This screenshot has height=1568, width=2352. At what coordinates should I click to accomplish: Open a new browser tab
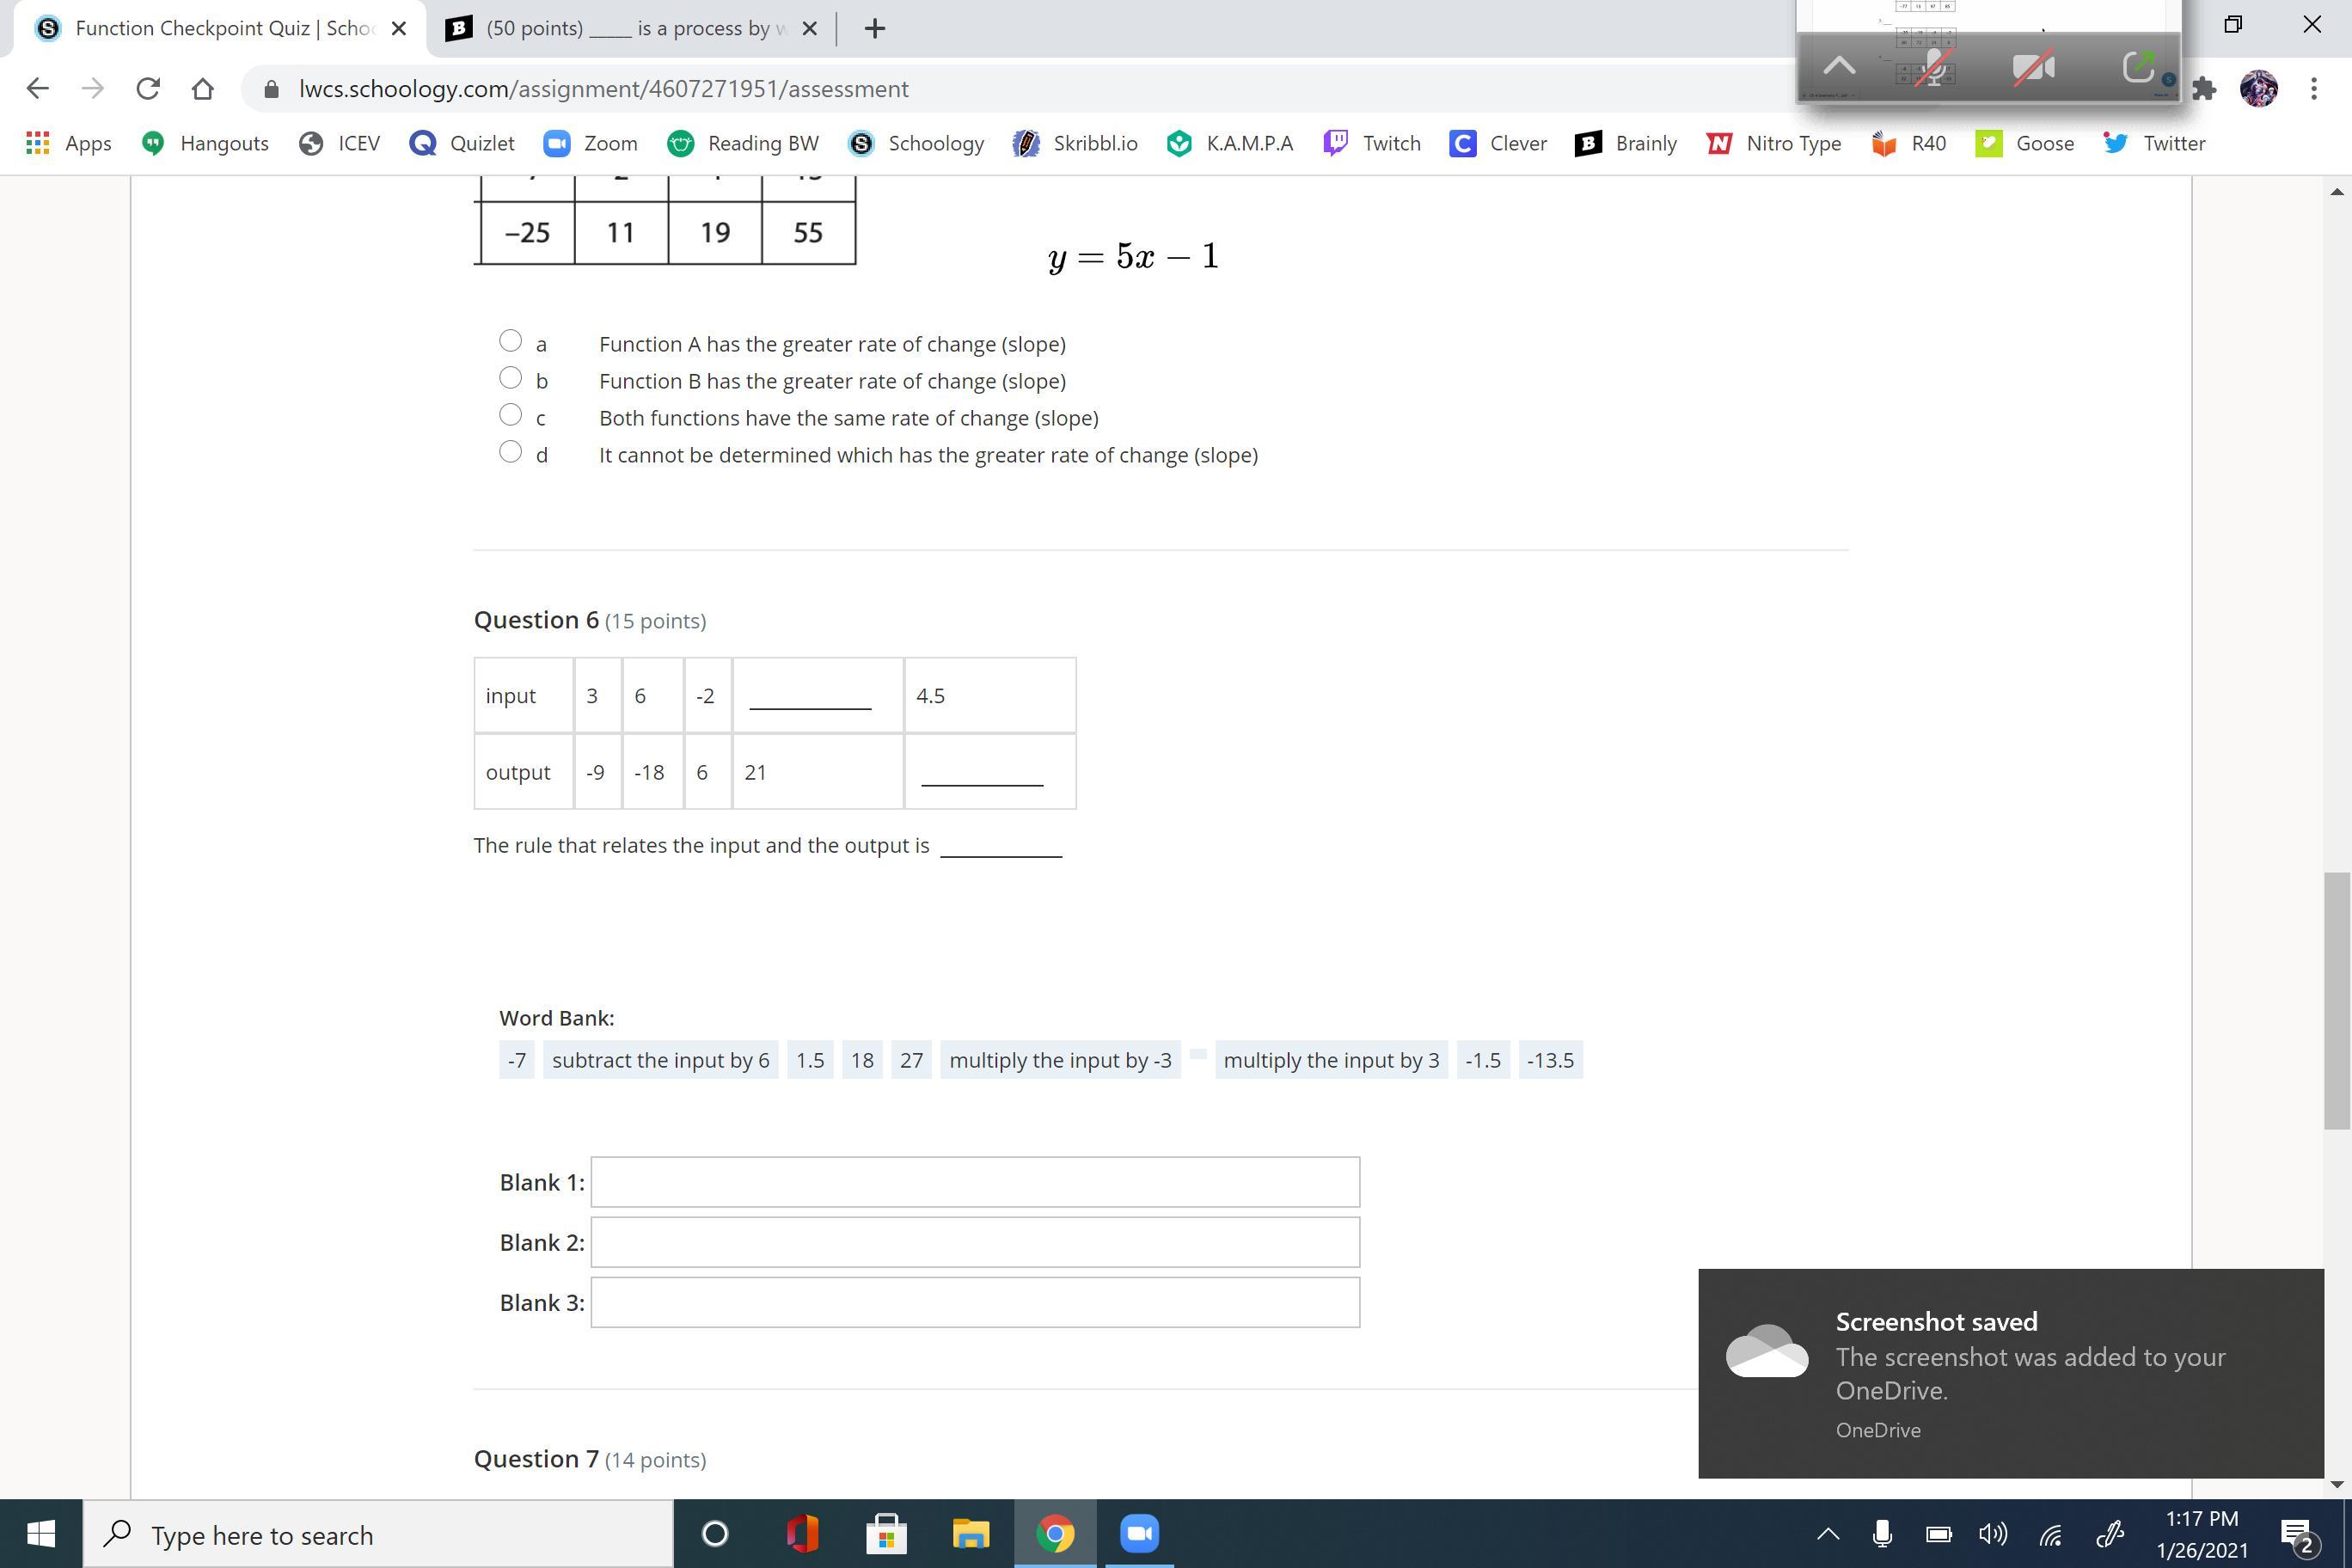(875, 28)
